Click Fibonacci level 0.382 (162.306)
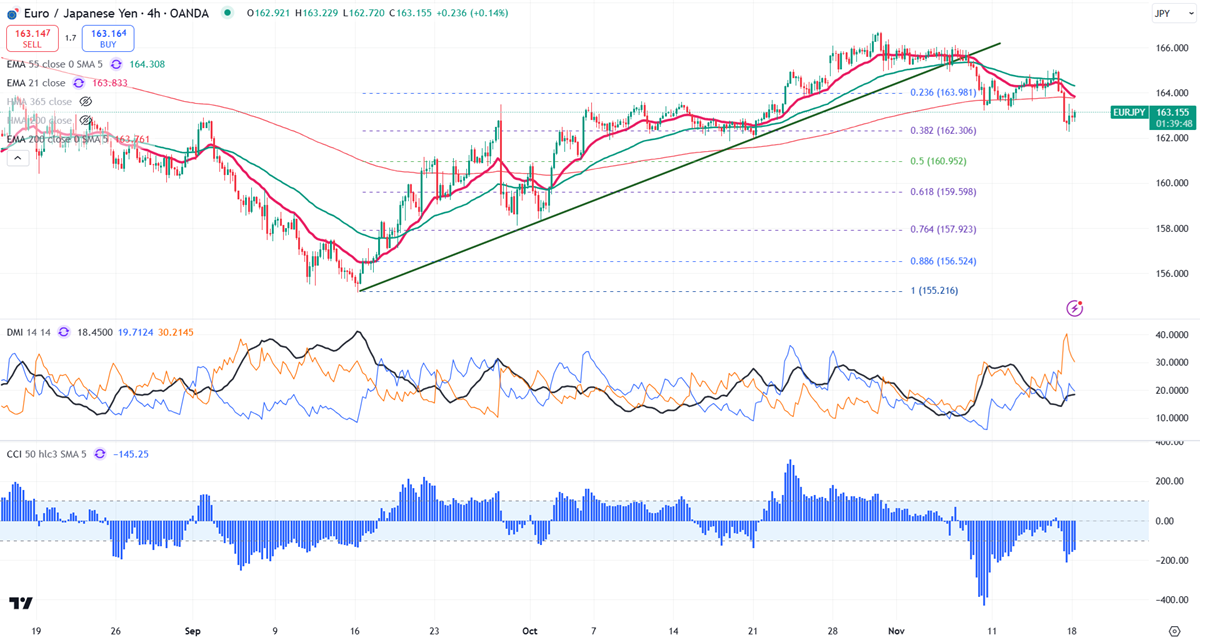Image resolution: width=1206 pixels, height=640 pixels. [x=944, y=131]
